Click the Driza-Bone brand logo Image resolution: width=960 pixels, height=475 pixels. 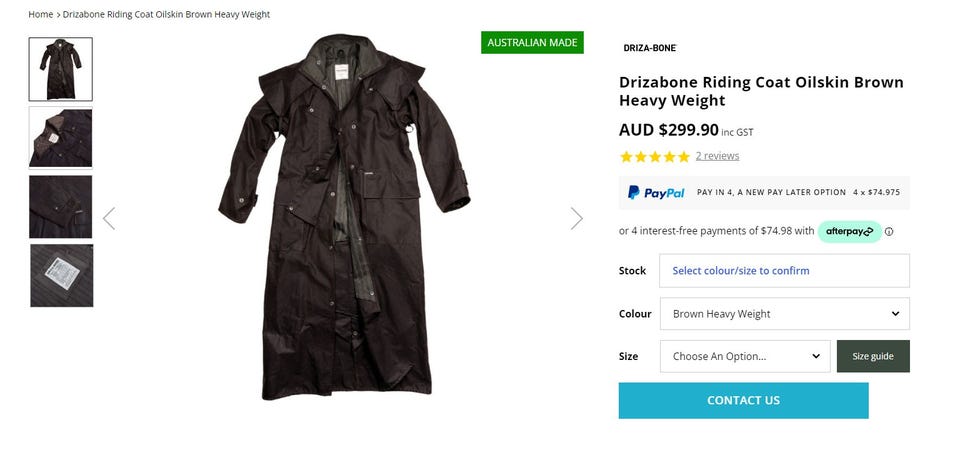649,48
